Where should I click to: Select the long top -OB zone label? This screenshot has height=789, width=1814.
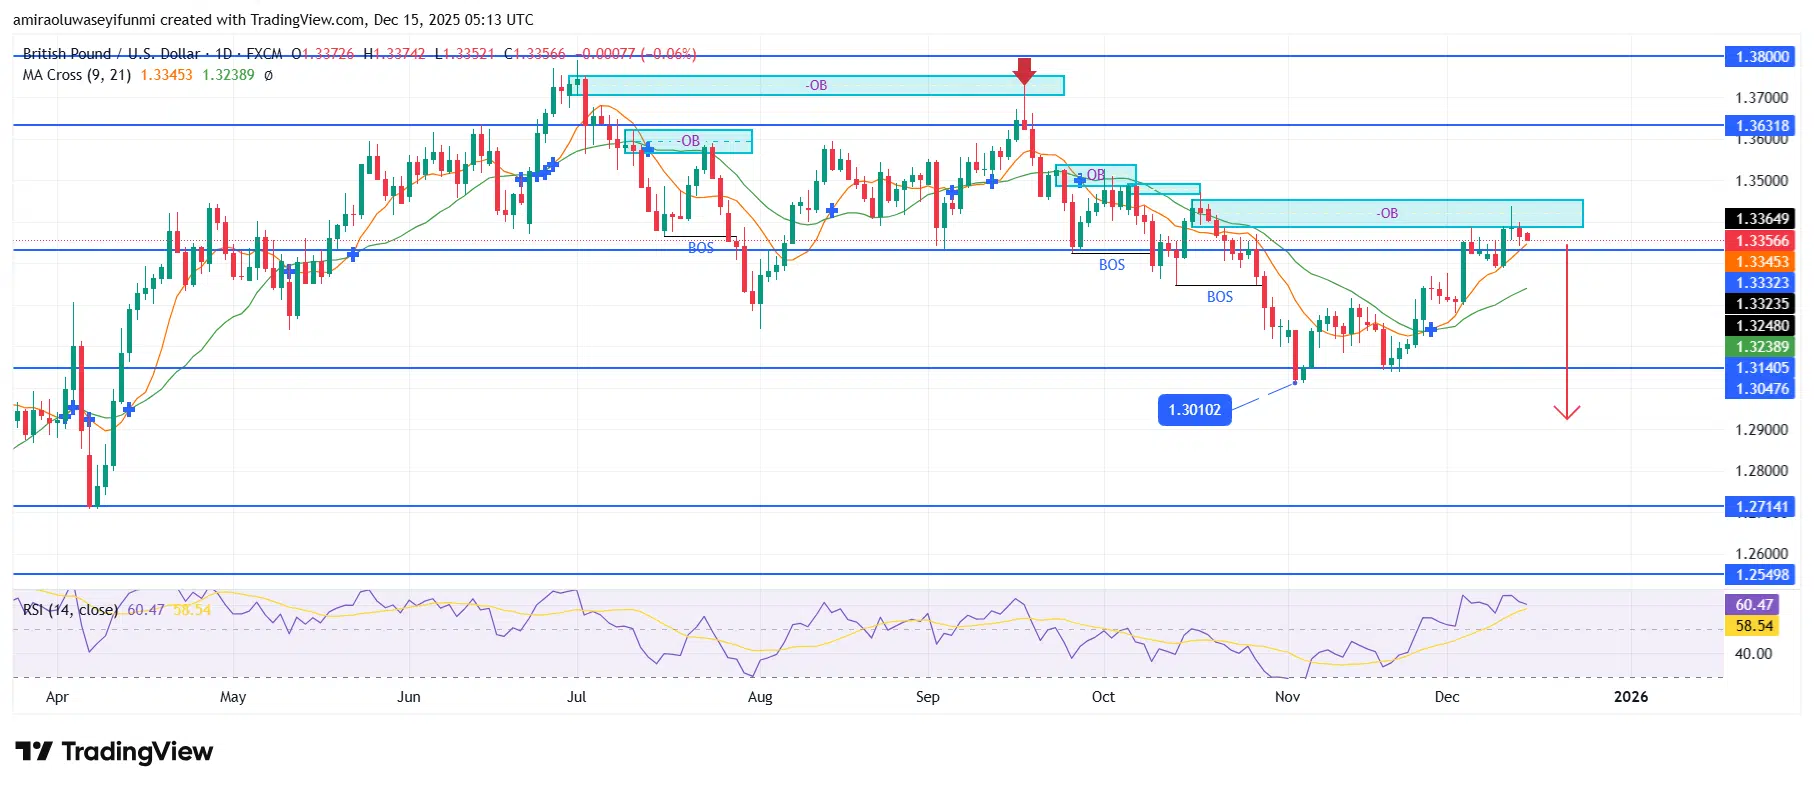pyautogui.click(x=816, y=86)
